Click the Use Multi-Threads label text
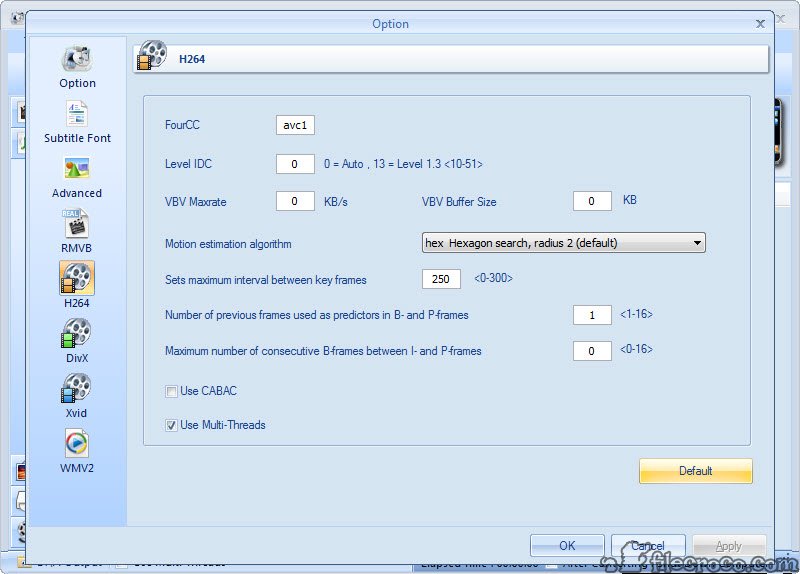This screenshot has height=574, width=800. pyautogui.click(x=223, y=425)
